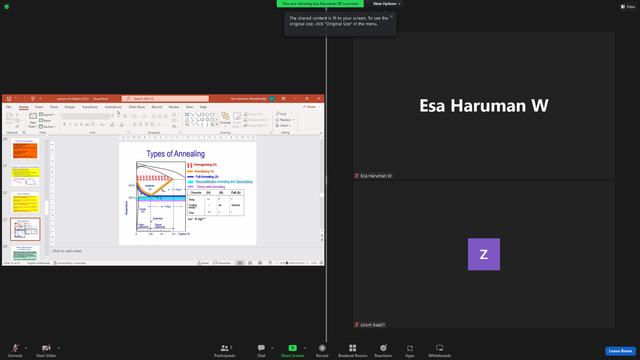
Task: Expand chat options arrow beside Chat
Action: tap(272, 348)
